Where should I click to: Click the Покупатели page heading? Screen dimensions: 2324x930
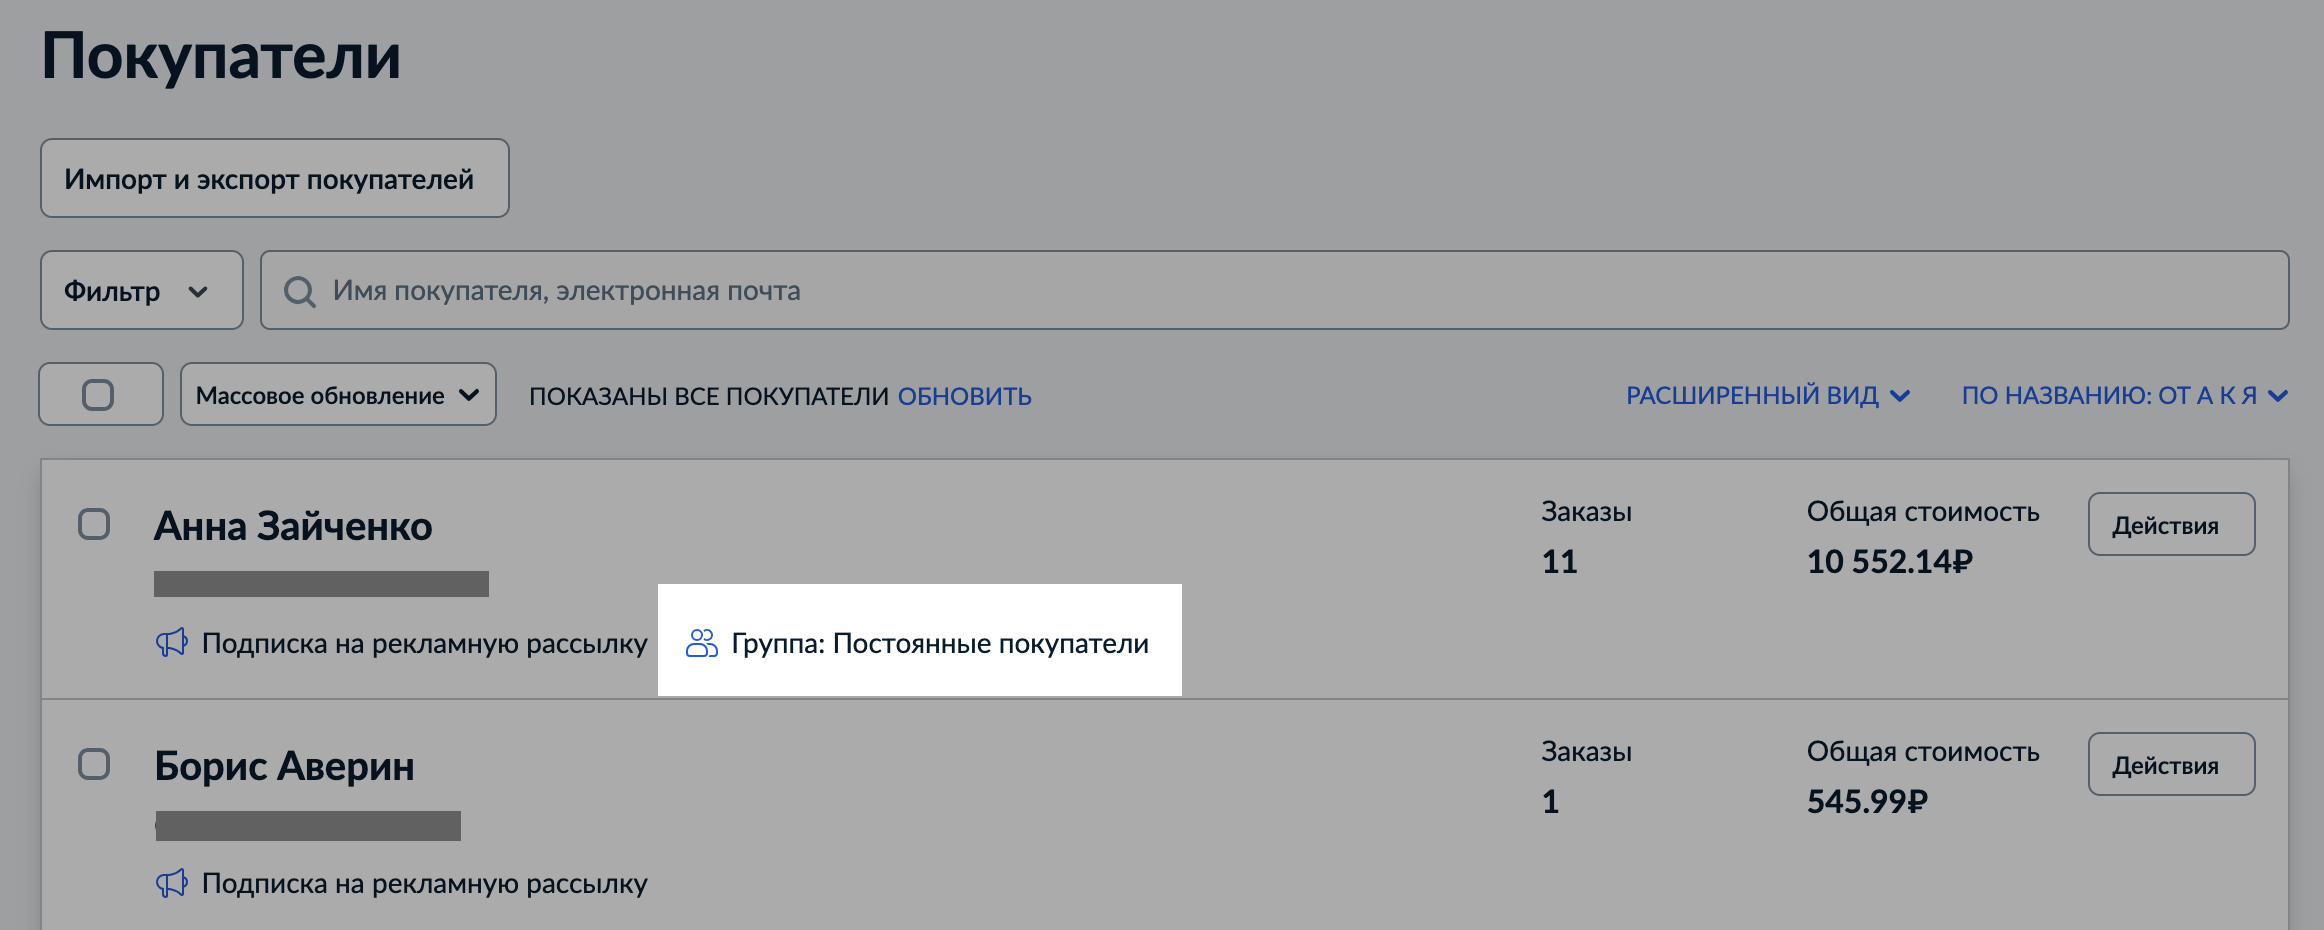[x=221, y=57]
